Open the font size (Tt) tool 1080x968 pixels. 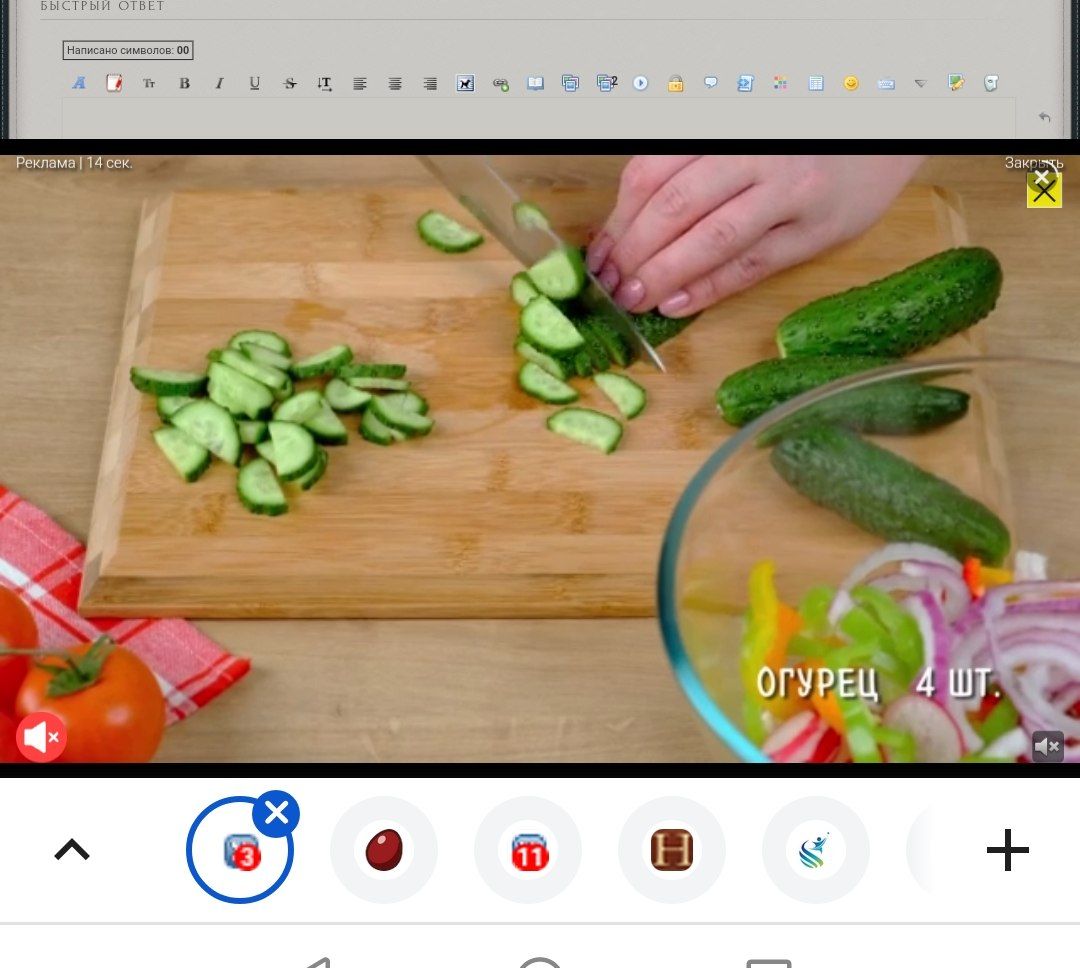149,83
